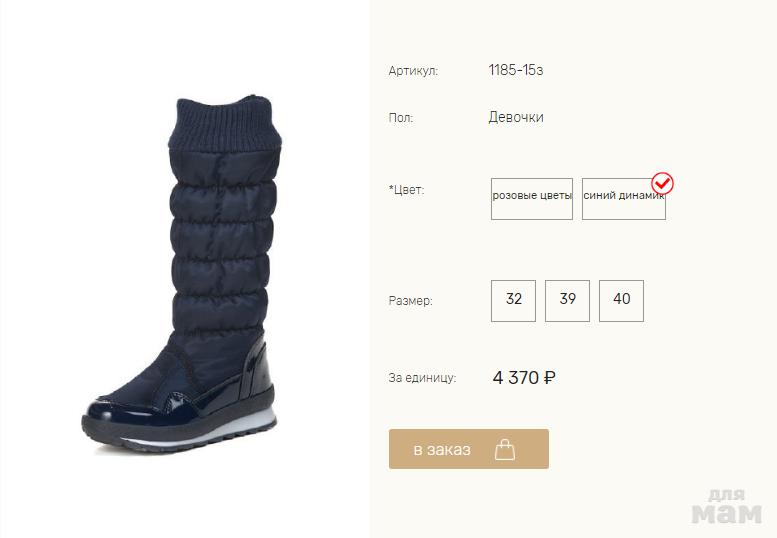Click the shopping bag icon on order button
This screenshot has width=777, height=538.
[x=505, y=449]
